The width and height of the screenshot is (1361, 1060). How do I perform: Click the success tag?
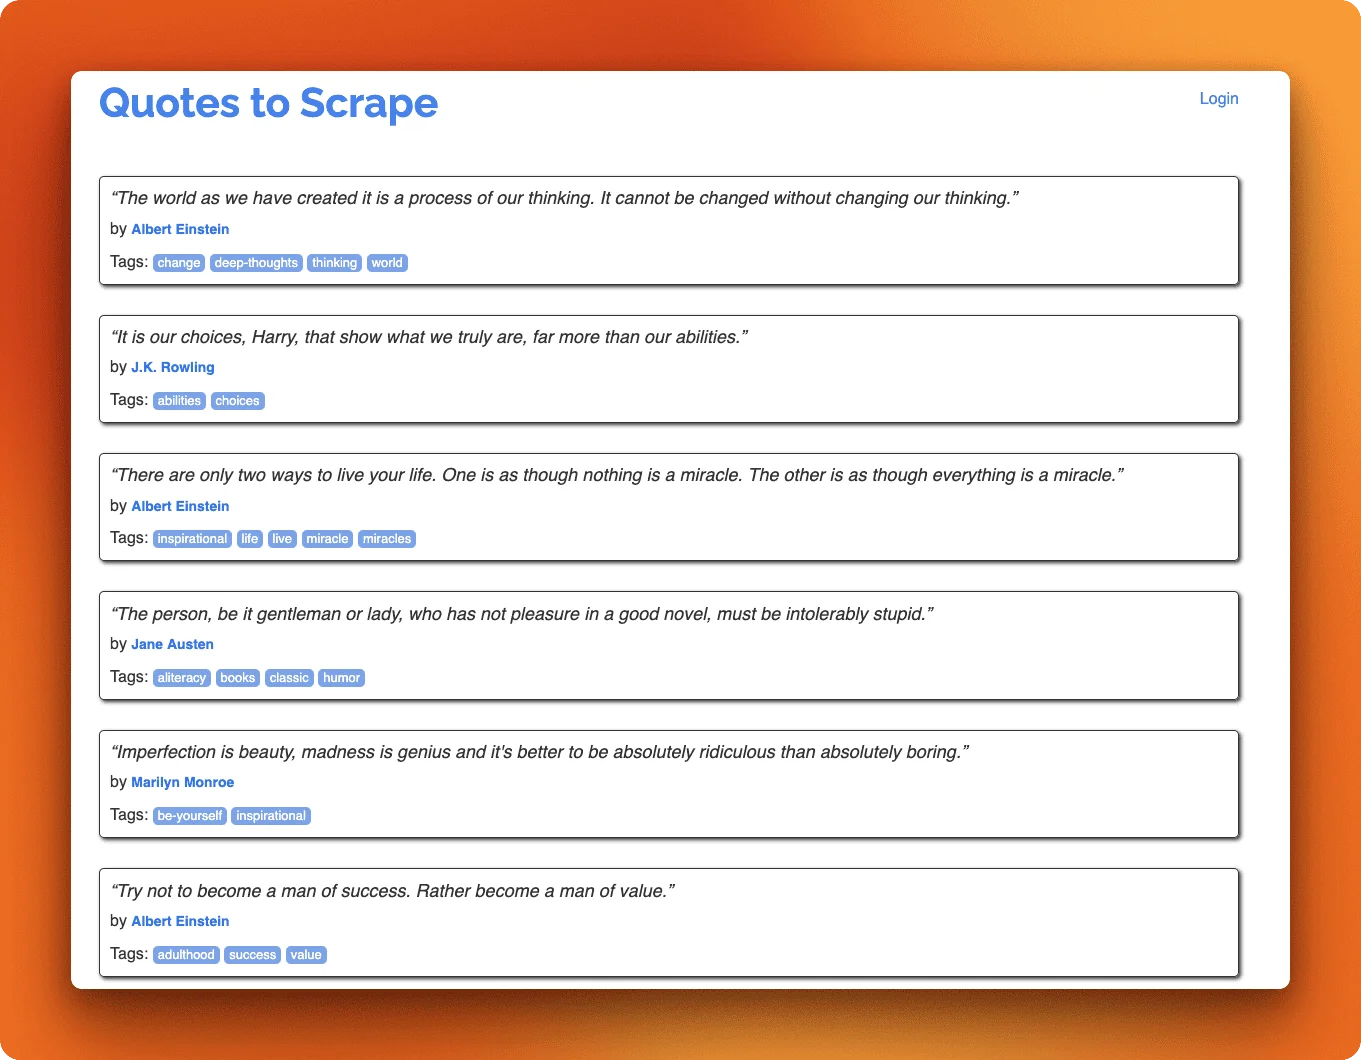[252, 954]
